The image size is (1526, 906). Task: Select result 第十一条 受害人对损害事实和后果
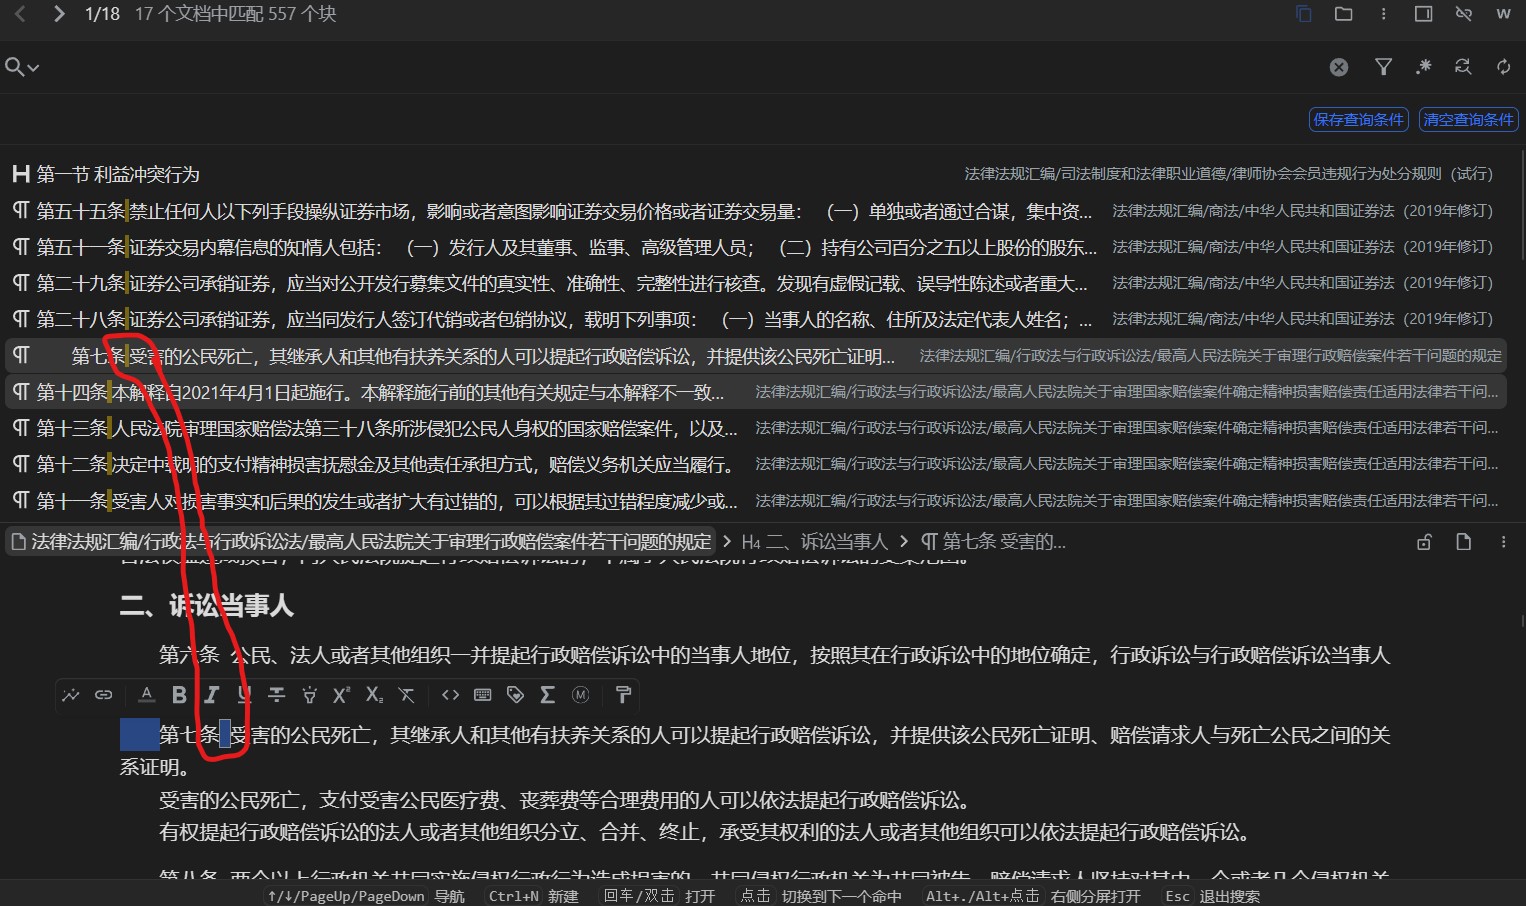pos(756,500)
